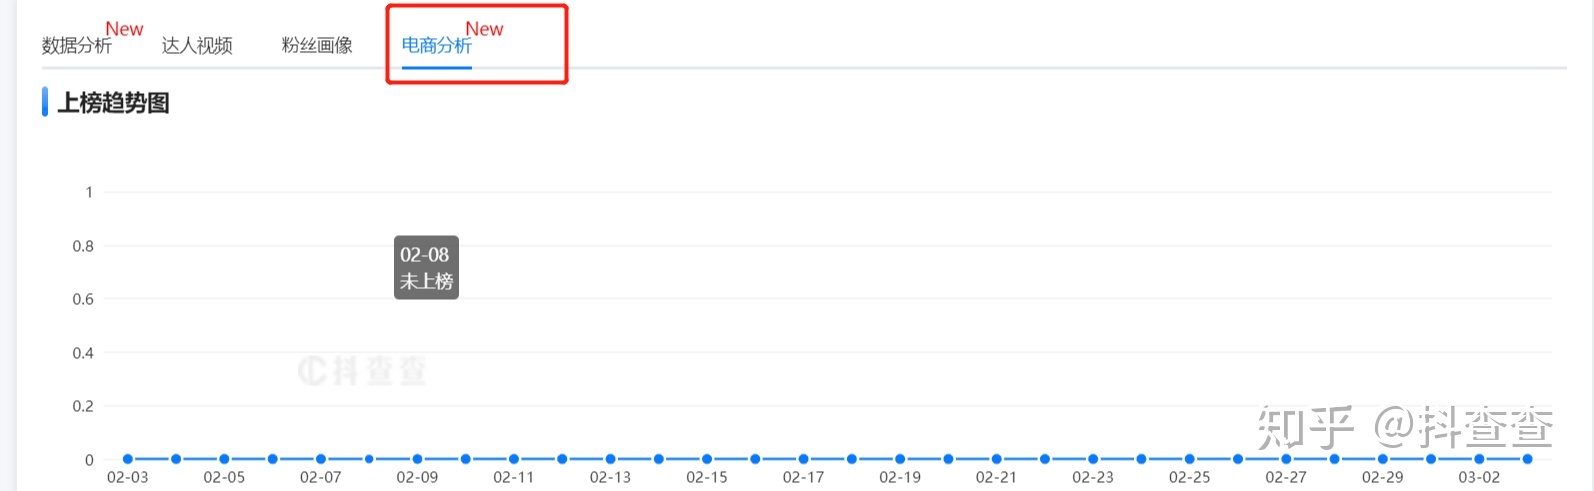Choose the data point at 02-13
Image resolution: width=1594 pixels, height=491 pixels.
click(x=610, y=459)
